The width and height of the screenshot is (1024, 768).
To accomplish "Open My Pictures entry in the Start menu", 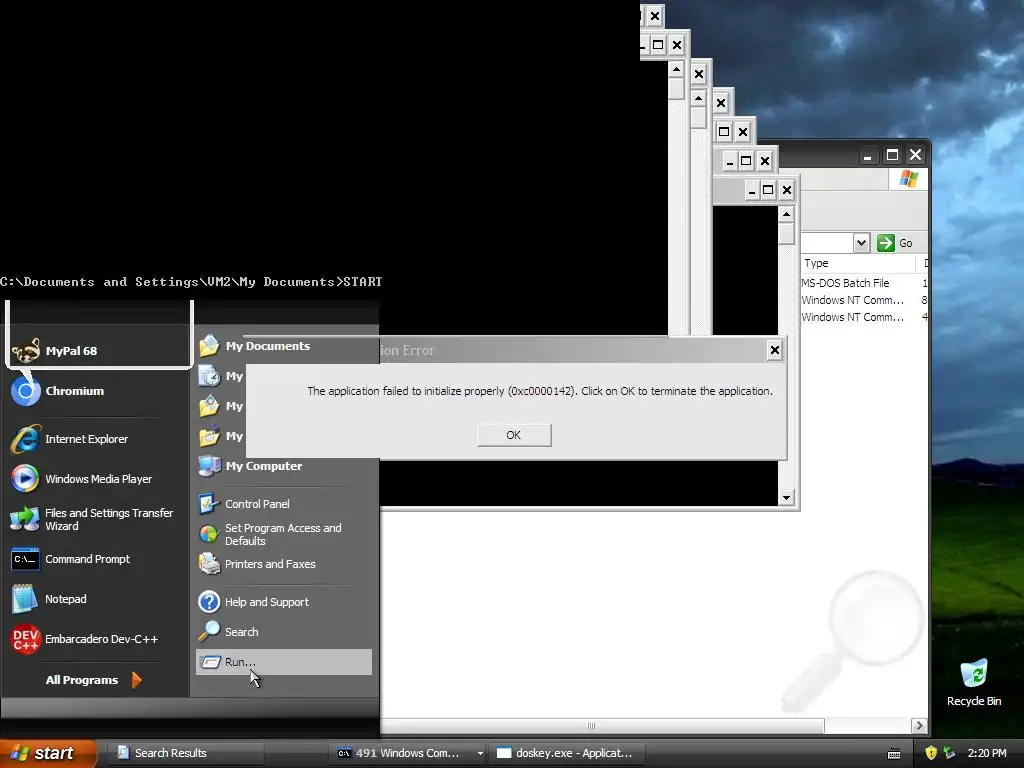I will coord(220,406).
